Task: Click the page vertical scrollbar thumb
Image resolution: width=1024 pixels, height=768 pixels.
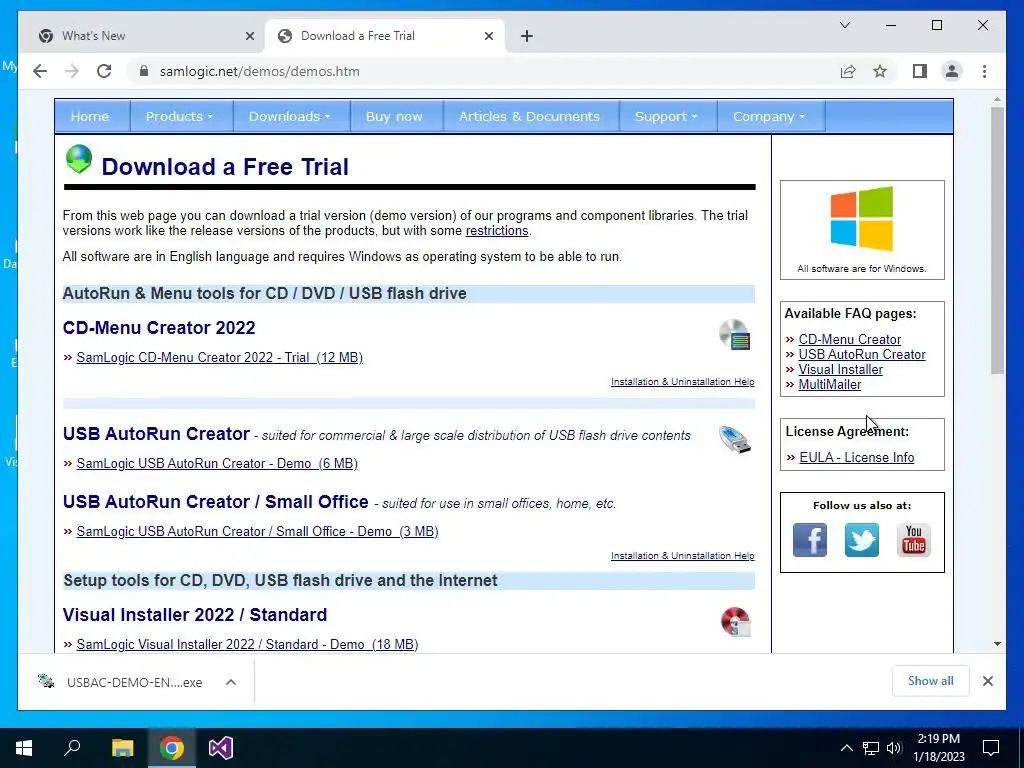Action: tap(997, 240)
